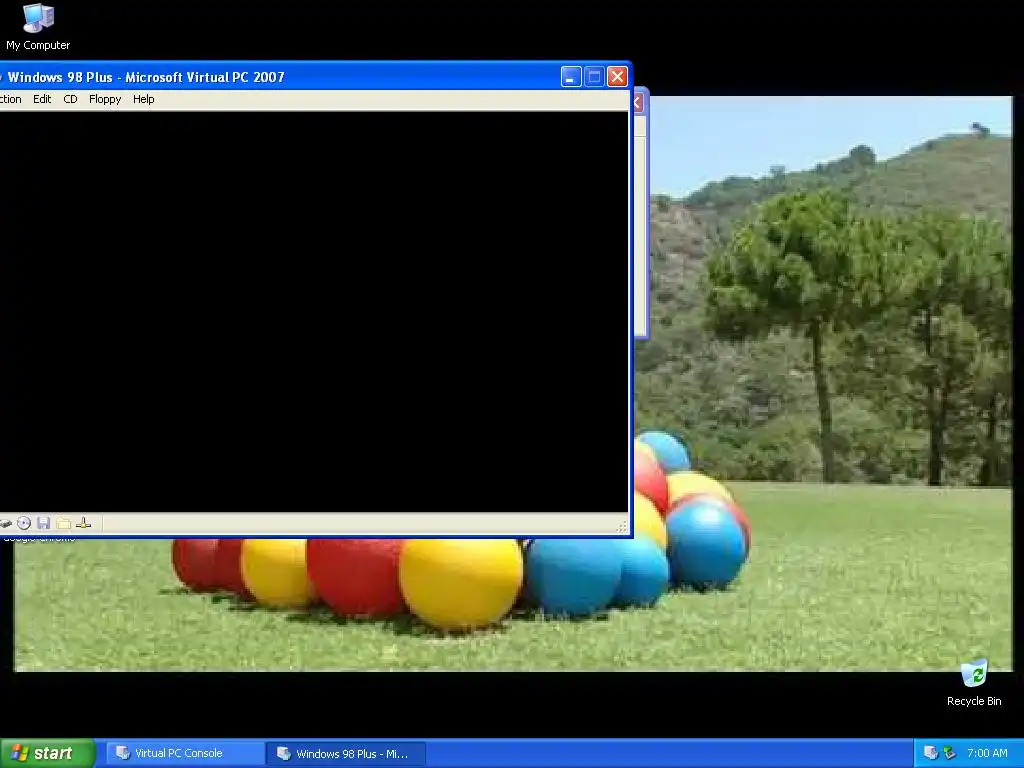This screenshot has width=1024, height=768.
Task: Minimize the Windows 98 Plus window
Action: (x=571, y=77)
